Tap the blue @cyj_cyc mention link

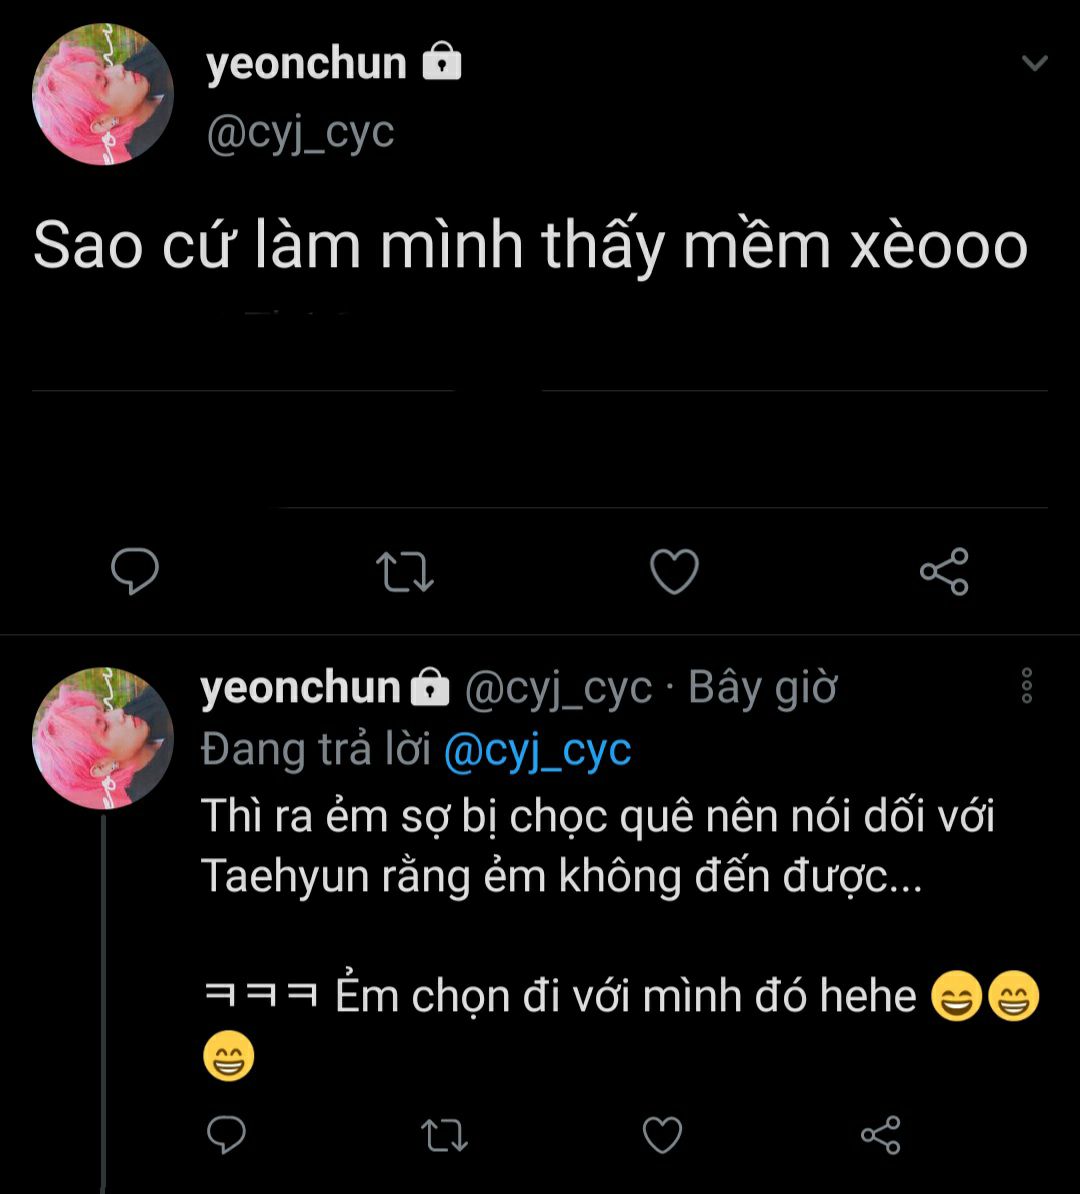(x=537, y=750)
